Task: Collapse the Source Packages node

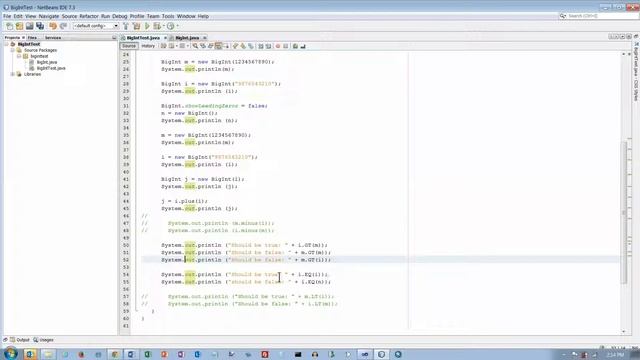Action: [13, 50]
